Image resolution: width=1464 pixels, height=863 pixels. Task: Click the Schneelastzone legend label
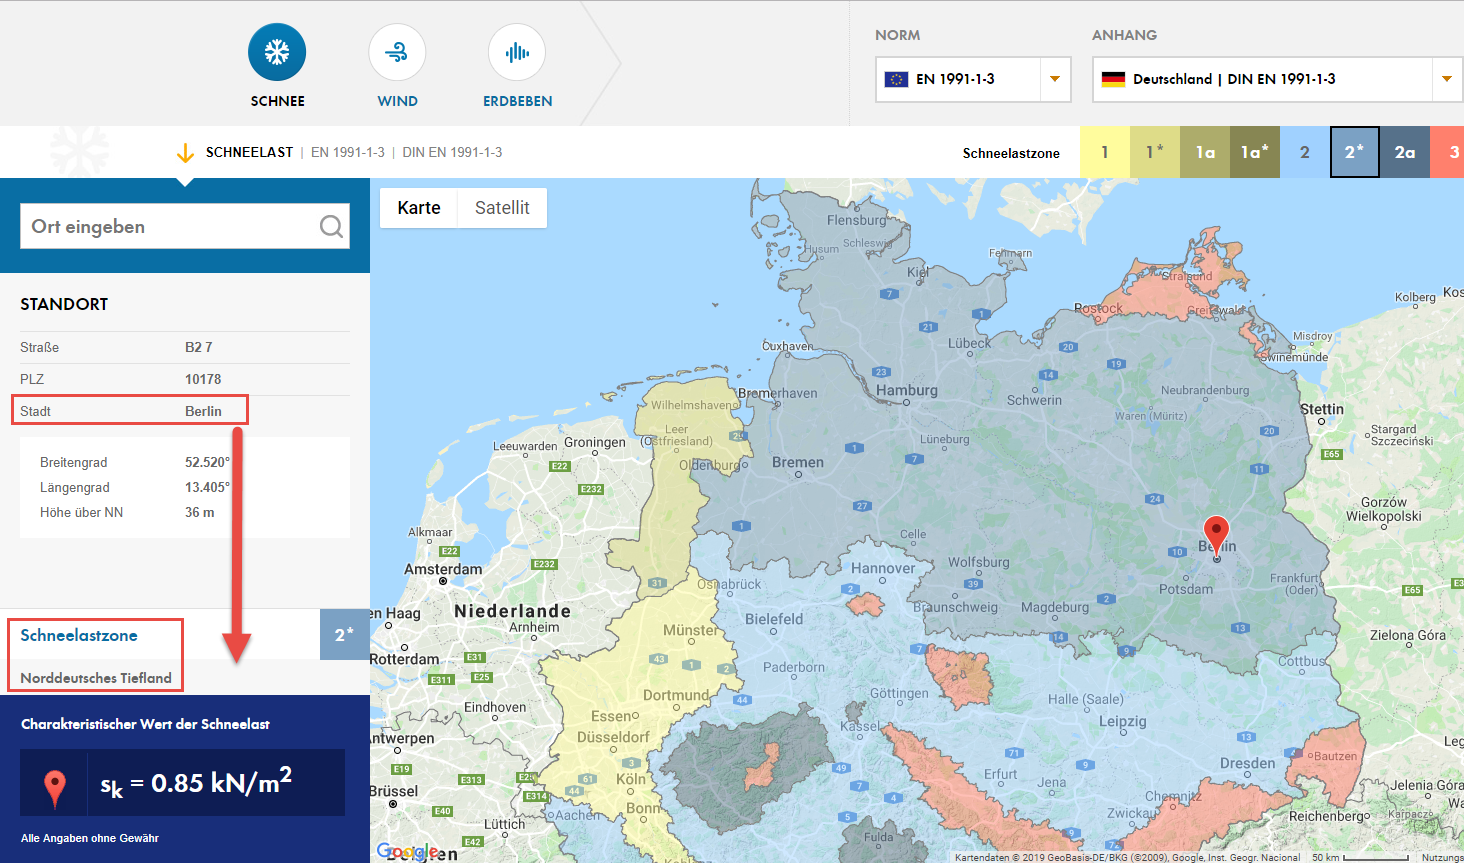tap(1011, 153)
